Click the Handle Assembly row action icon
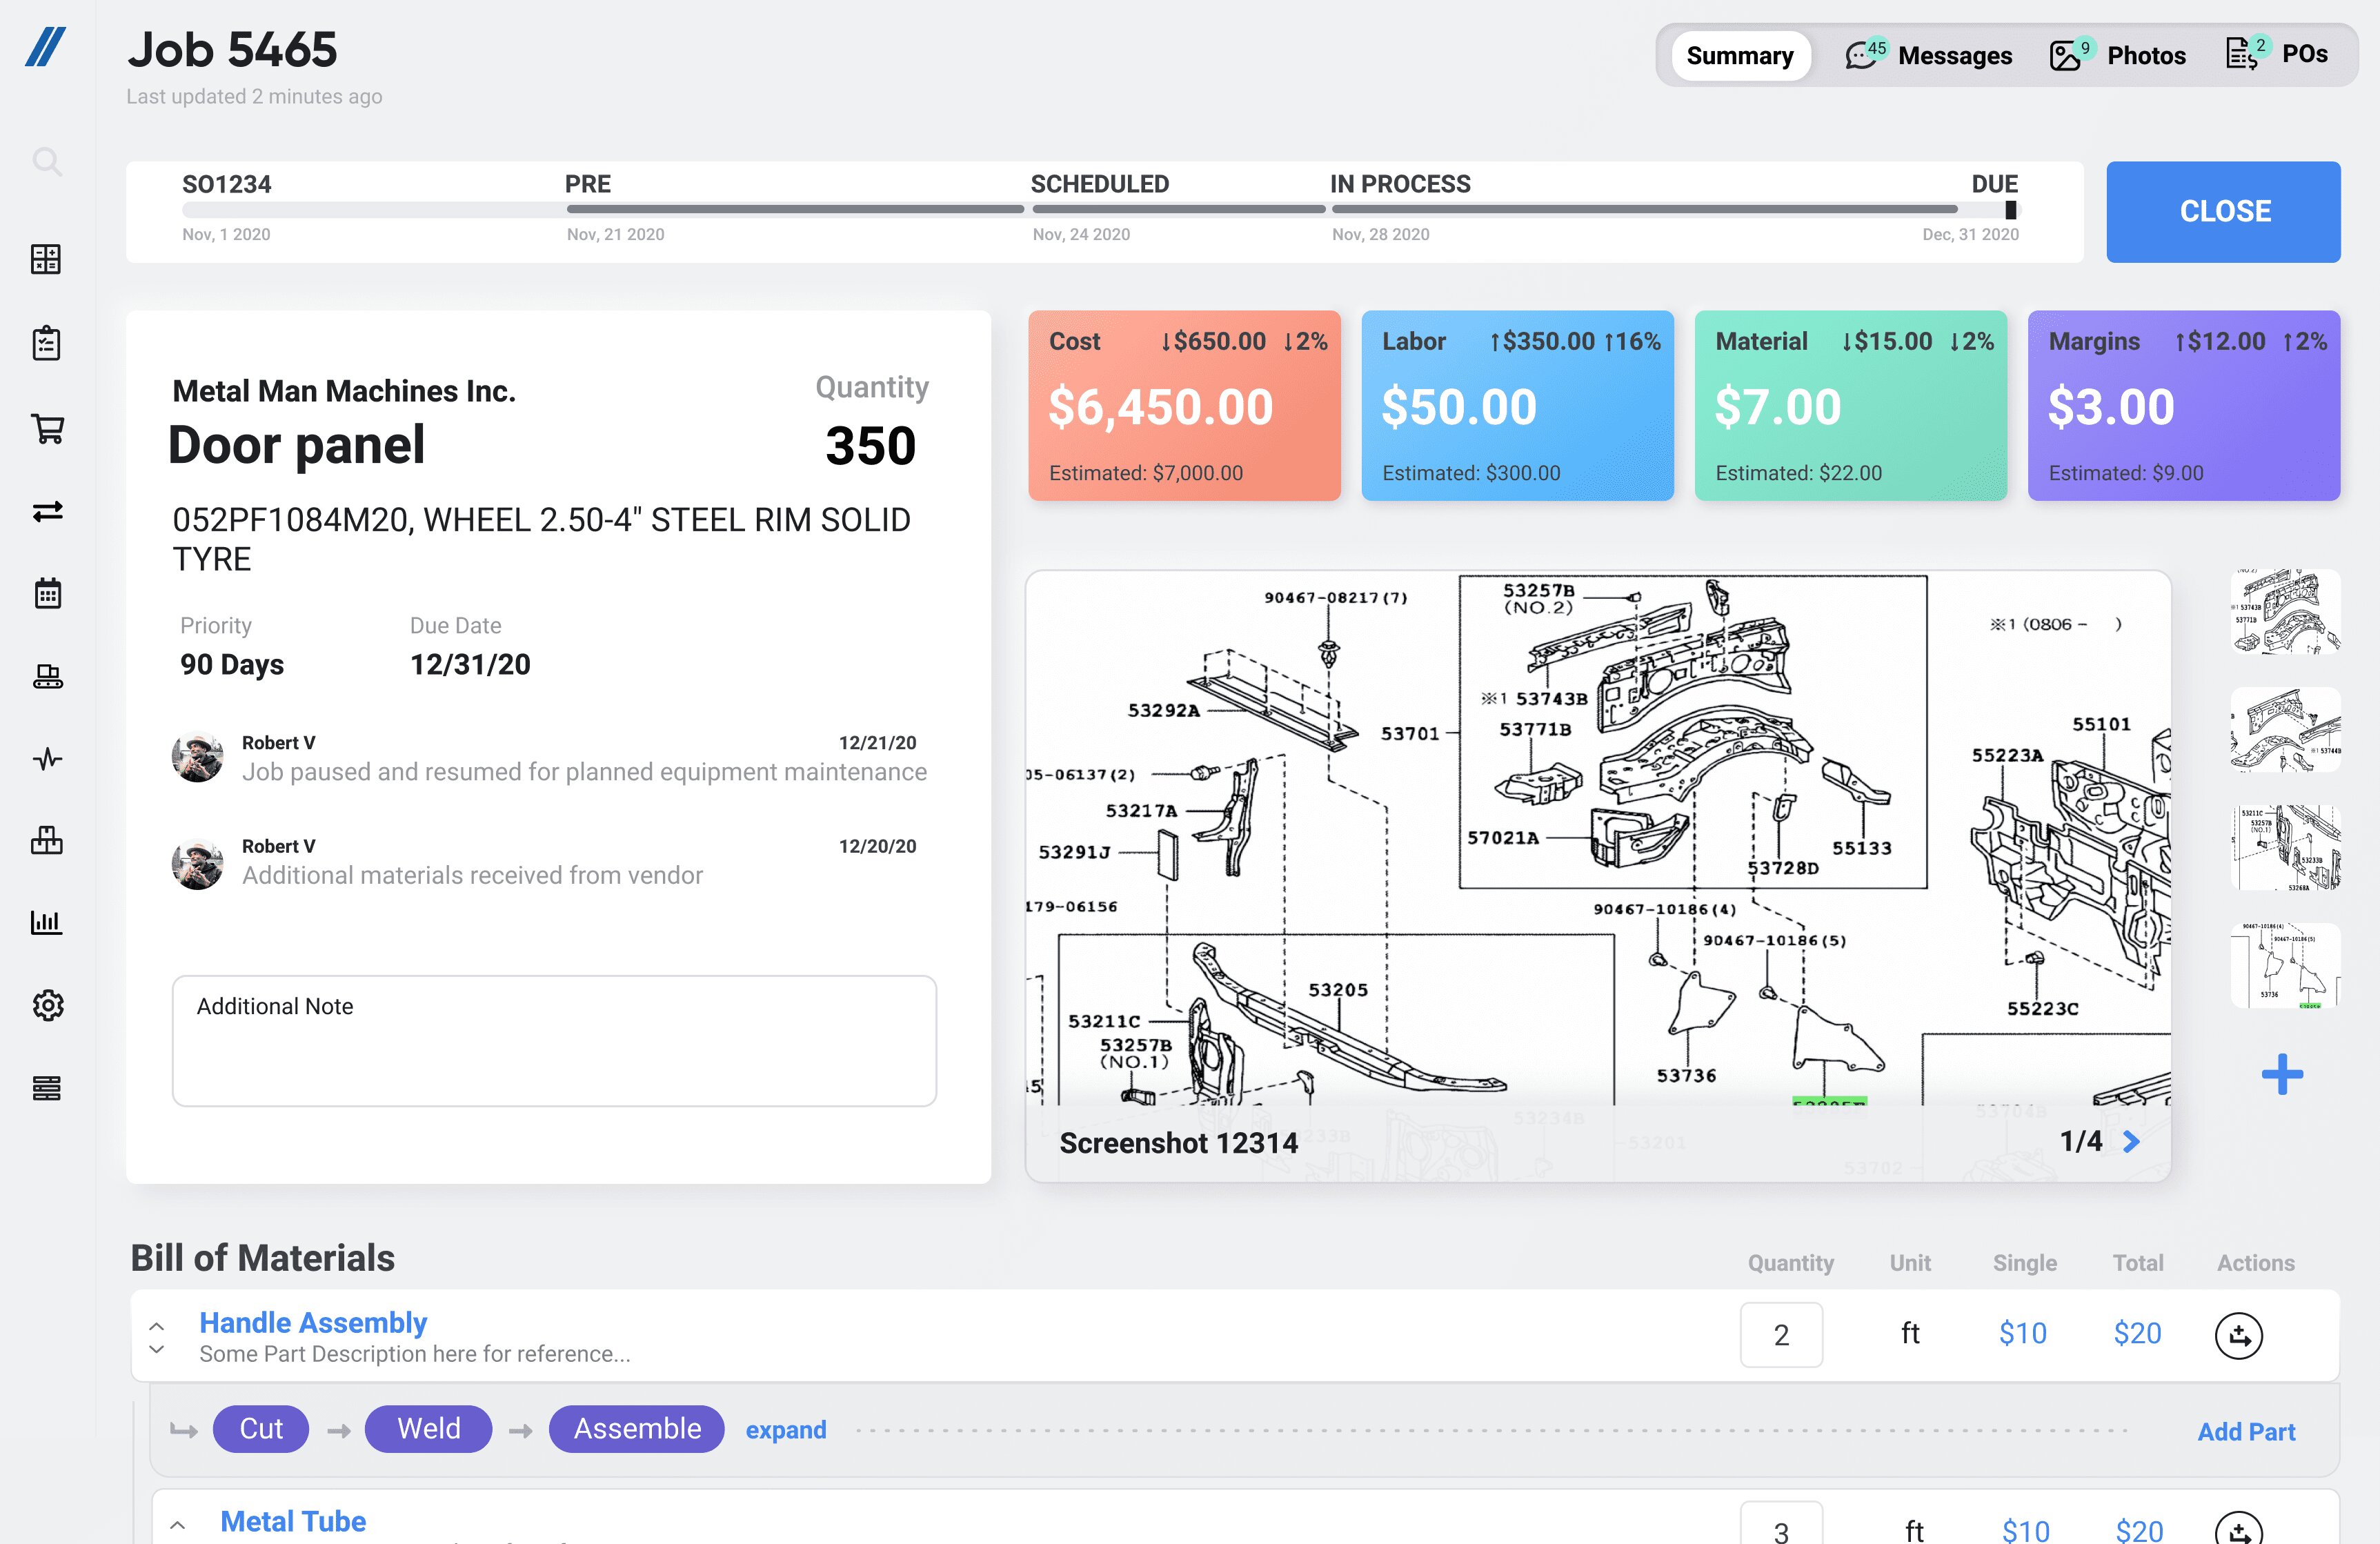2380x1544 pixels. [x=2238, y=1335]
